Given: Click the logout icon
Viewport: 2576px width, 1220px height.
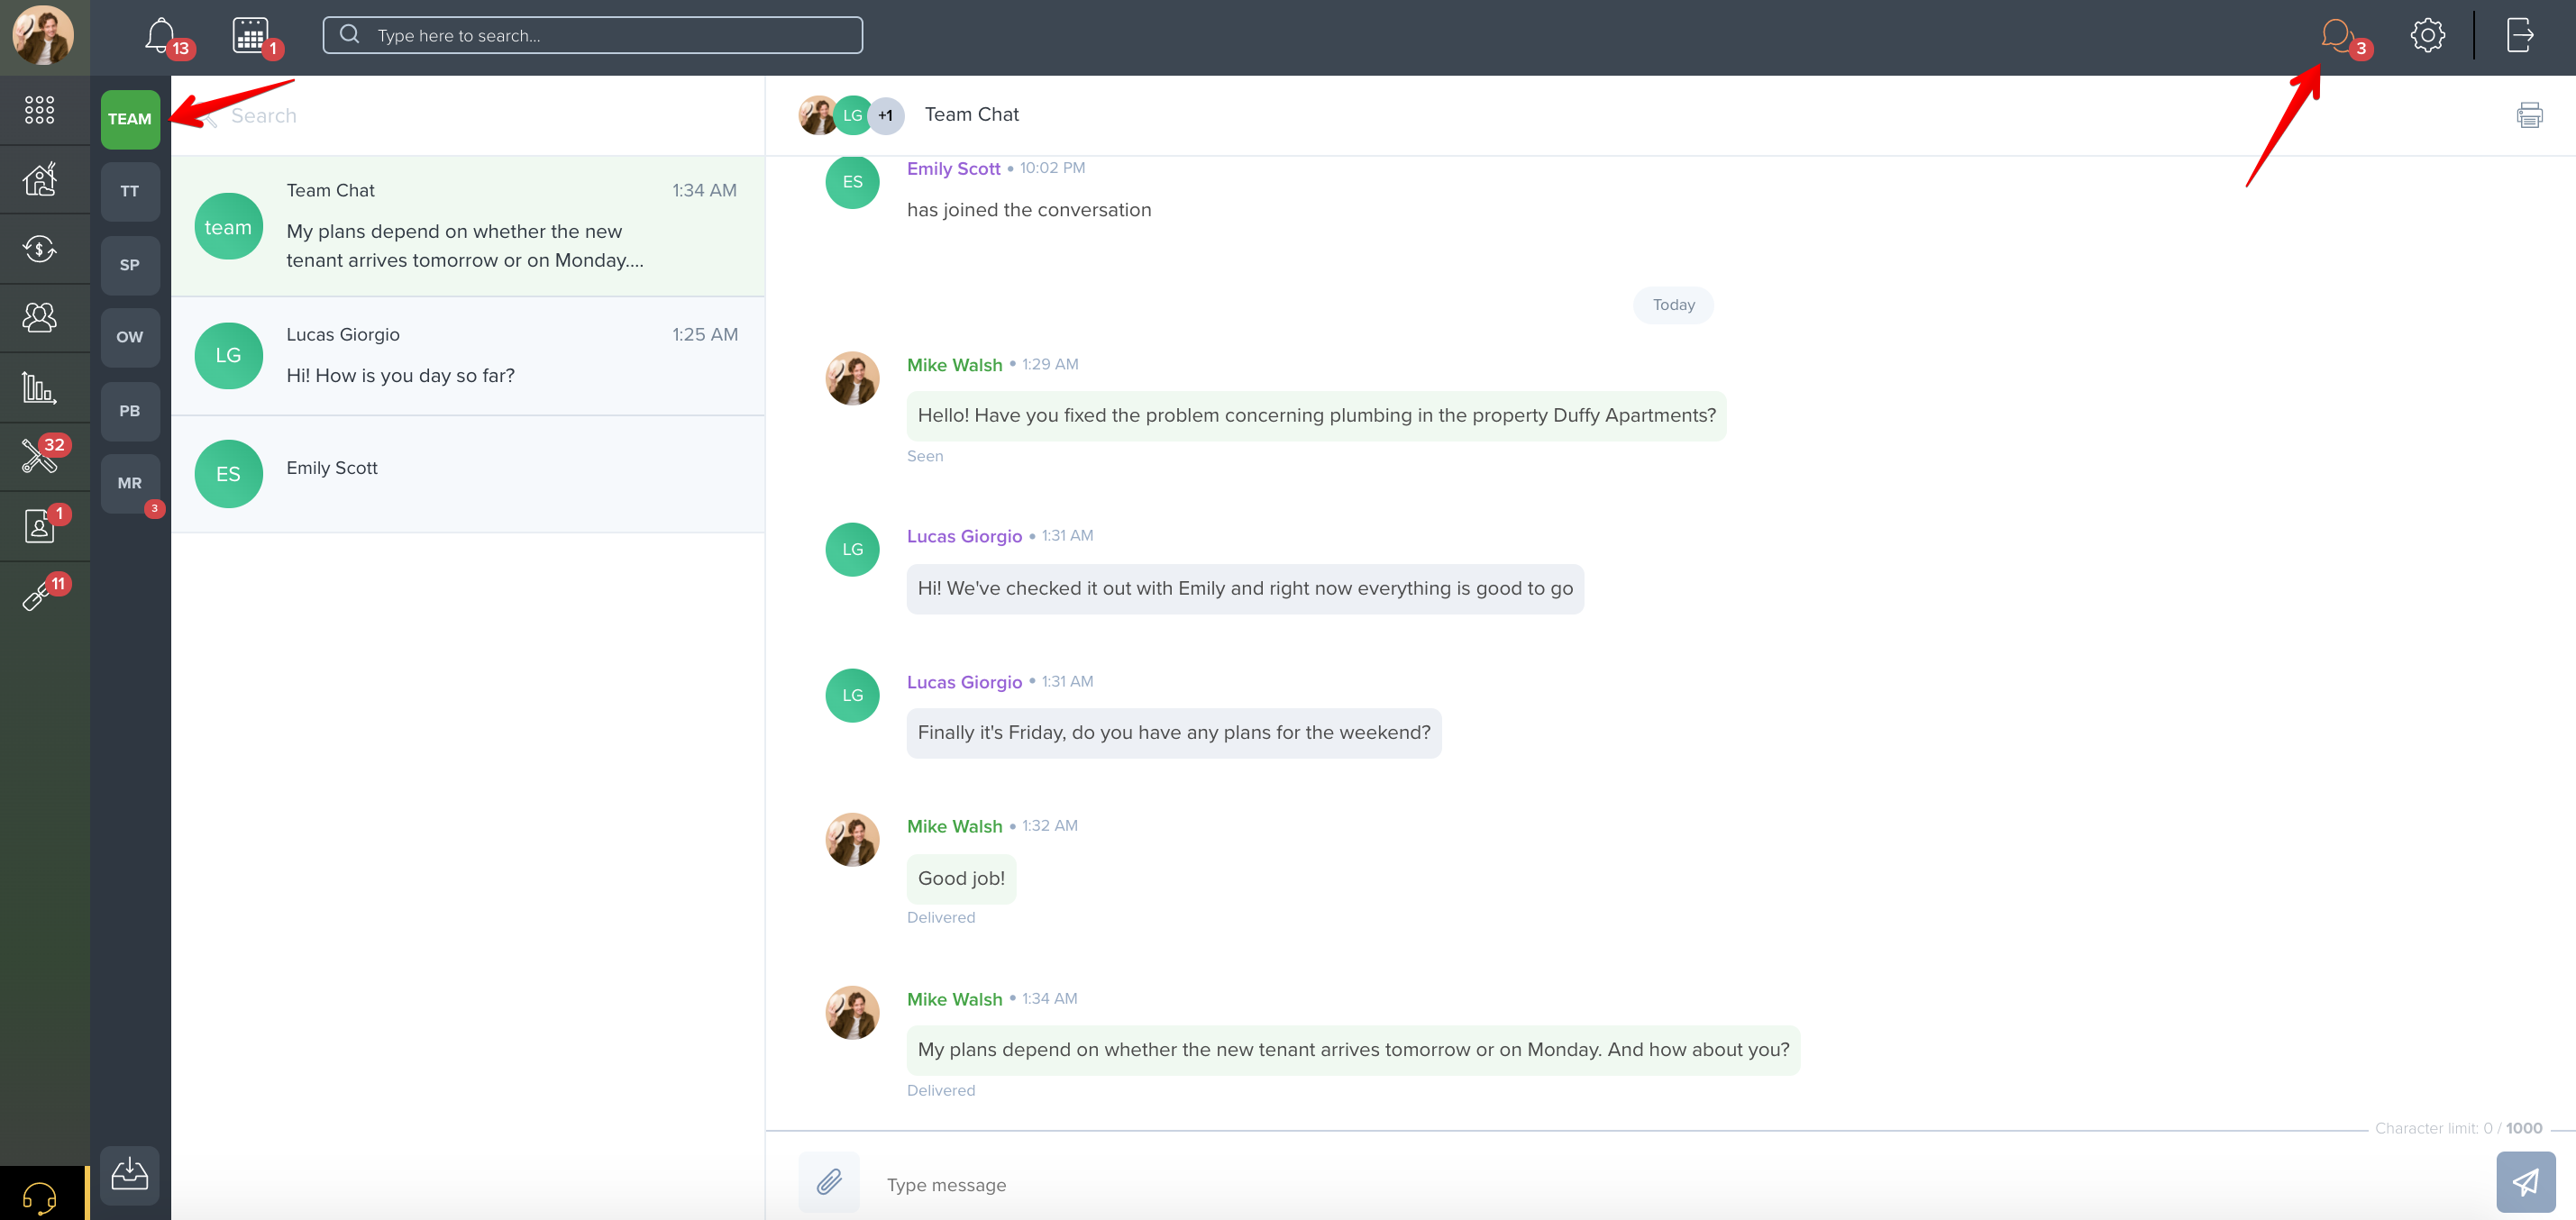Looking at the screenshot, I should [x=2520, y=36].
